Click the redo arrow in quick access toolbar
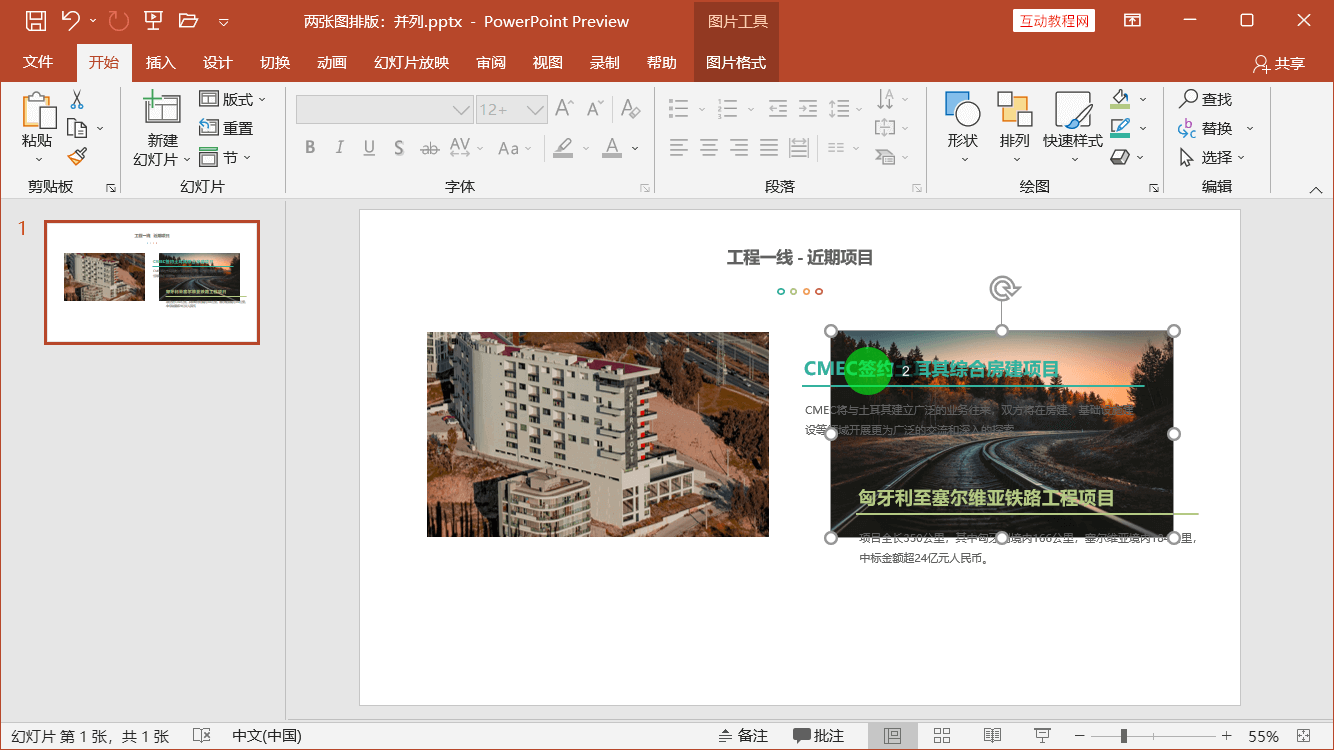This screenshot has width=1334, height=750. point(118,21)
